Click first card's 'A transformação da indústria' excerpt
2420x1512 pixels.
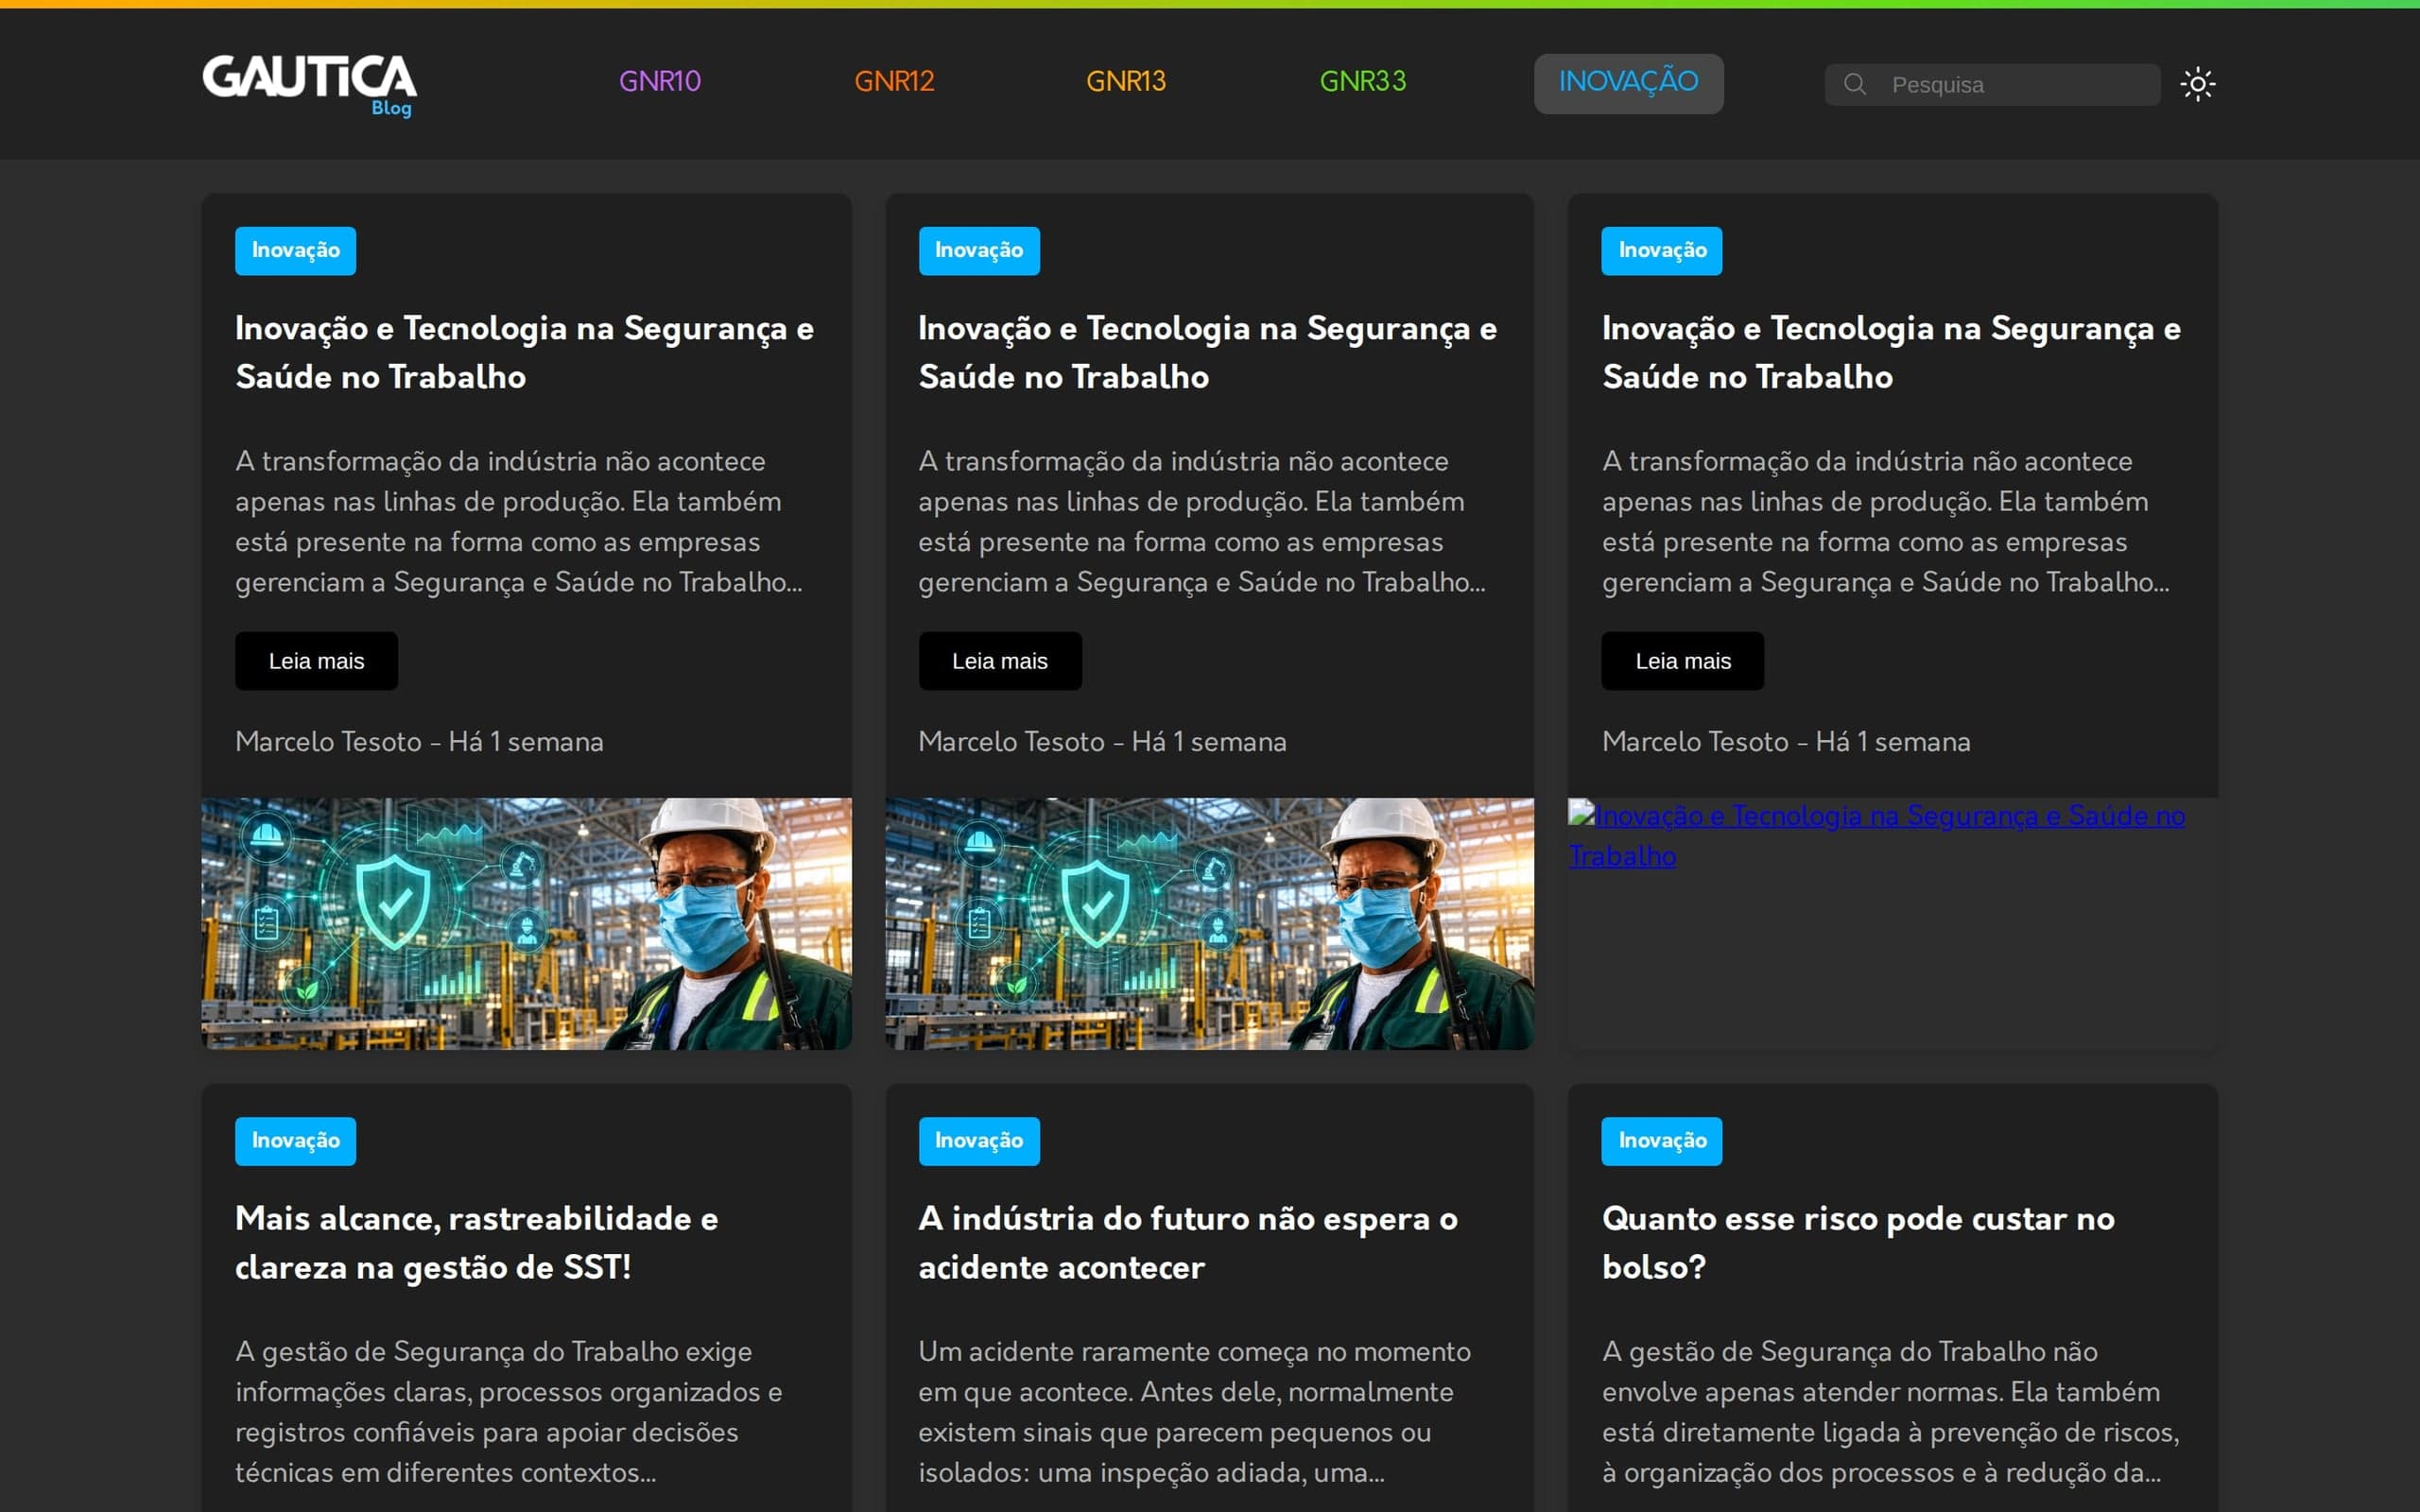pos(519,521)
